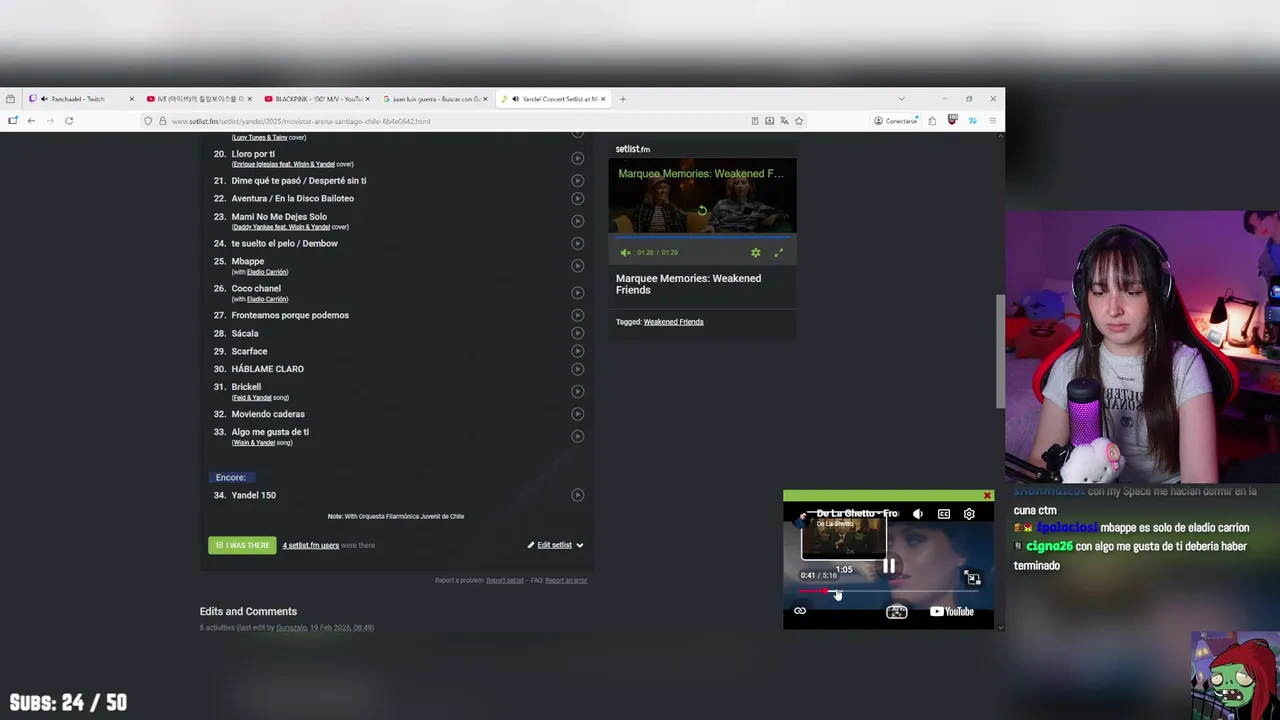Play song preview for Lloro por ti
1280x720 pixels.
(577, 158)
